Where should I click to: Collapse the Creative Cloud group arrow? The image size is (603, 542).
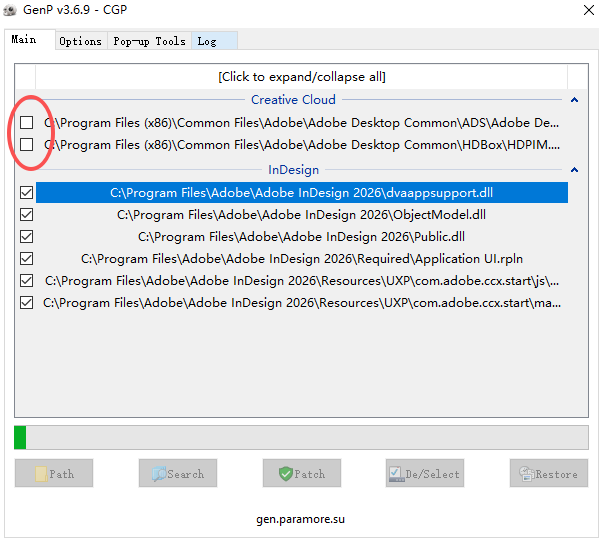tap(574, 100)
